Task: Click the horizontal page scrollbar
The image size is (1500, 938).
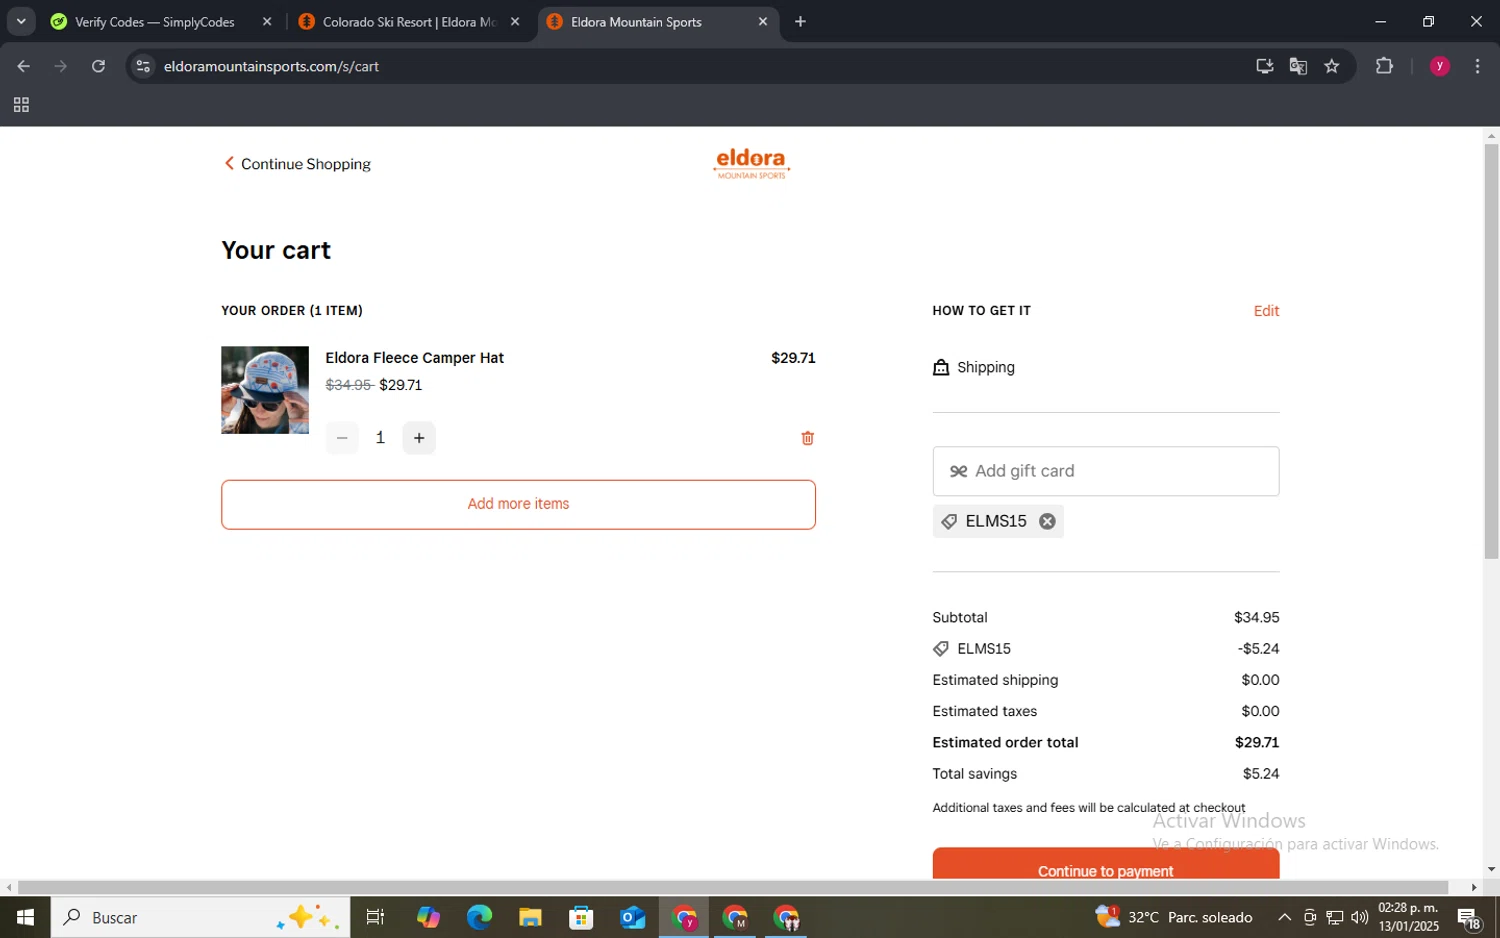Action: click(x=733, y=887)
